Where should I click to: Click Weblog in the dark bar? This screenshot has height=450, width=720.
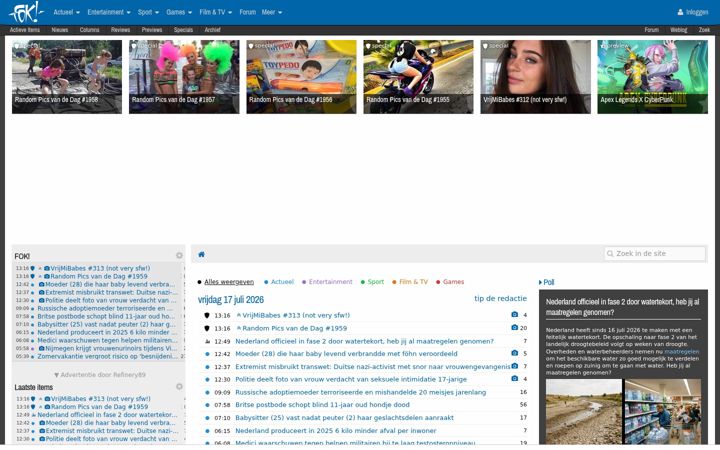[678, 30]
